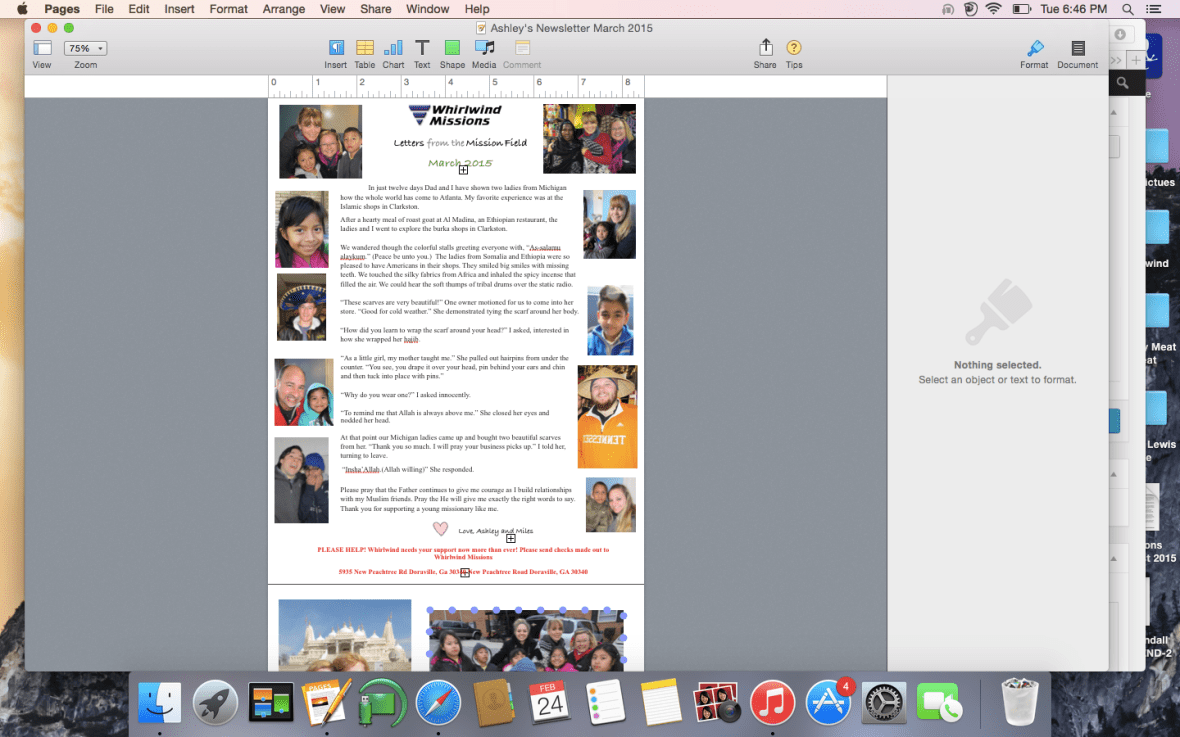Click the Wi-Fi status icon
This screenshot has width=1180, height=737.
(x=993, y=9)
